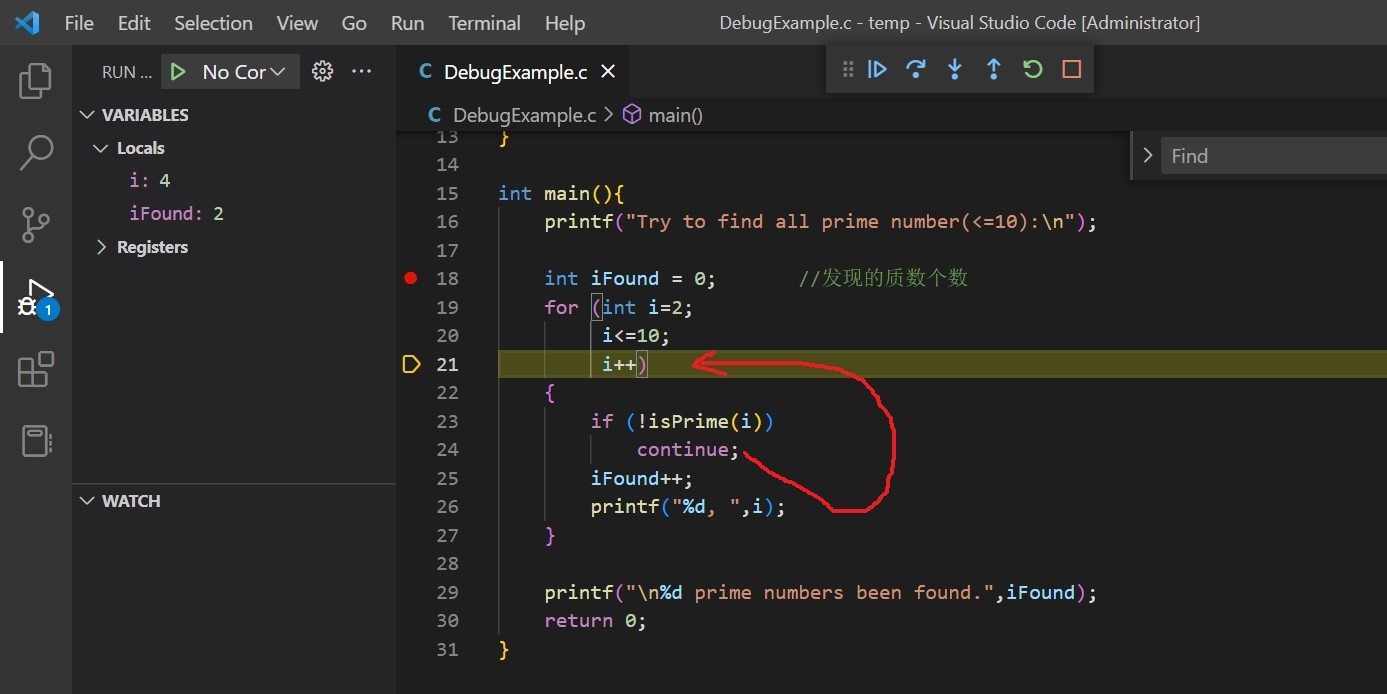Select the DebugExample.c editor tab
This screenshot has height=694, width=1387.
[x=514, y=72]
